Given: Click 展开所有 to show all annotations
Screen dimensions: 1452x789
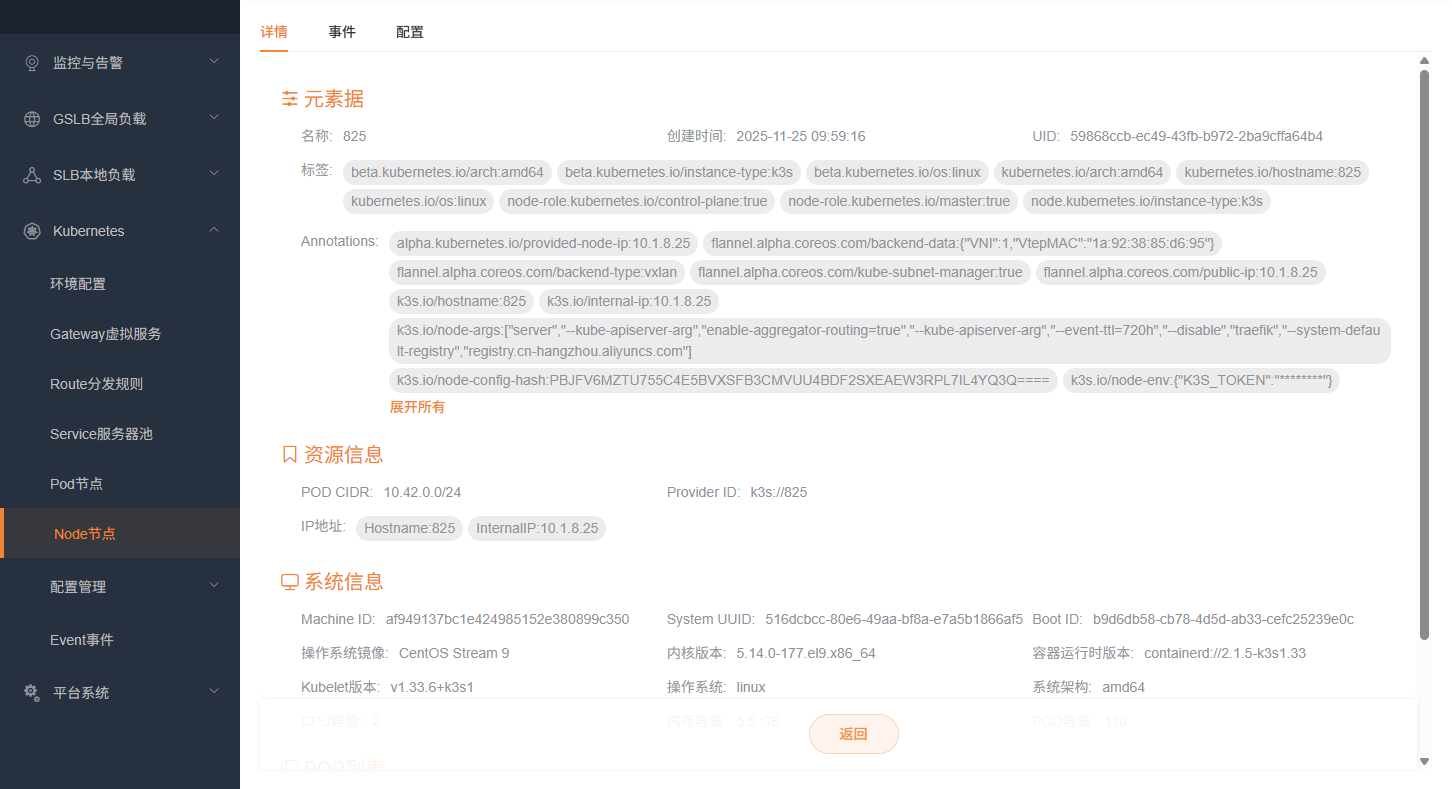Looking at the screenshot, I should pos(417,407).
